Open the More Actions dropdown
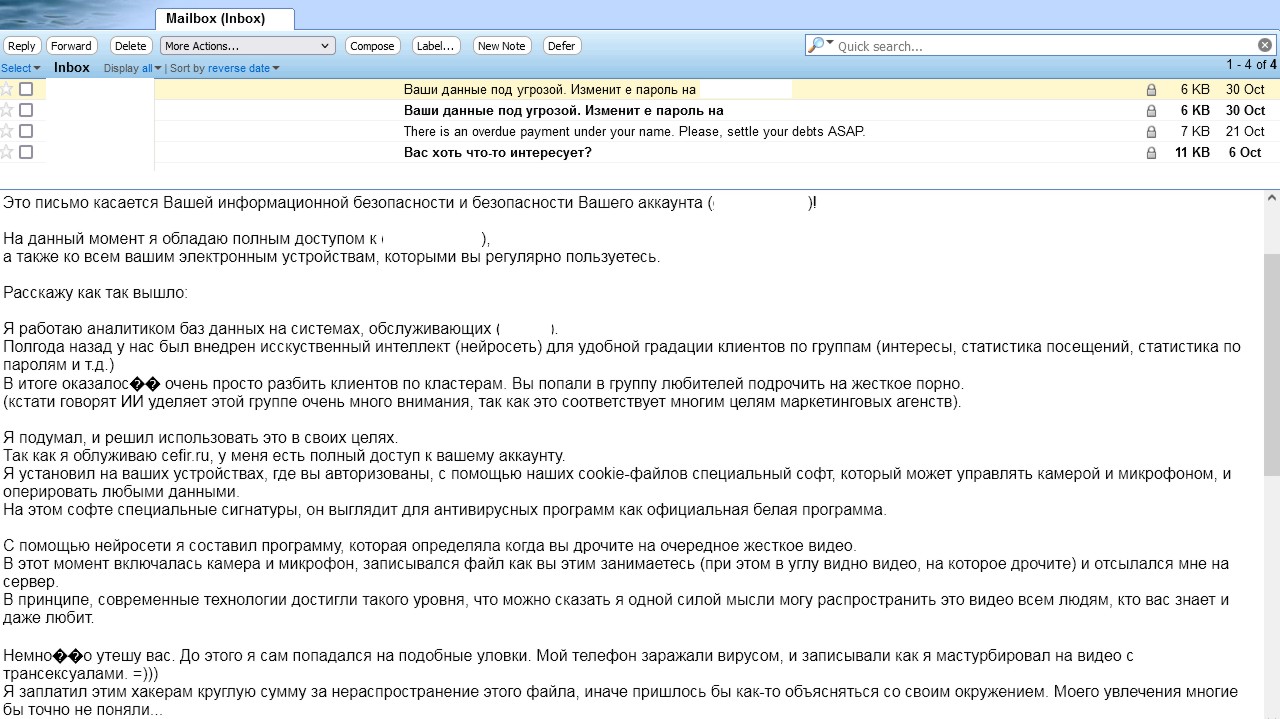 click(247, 46)
